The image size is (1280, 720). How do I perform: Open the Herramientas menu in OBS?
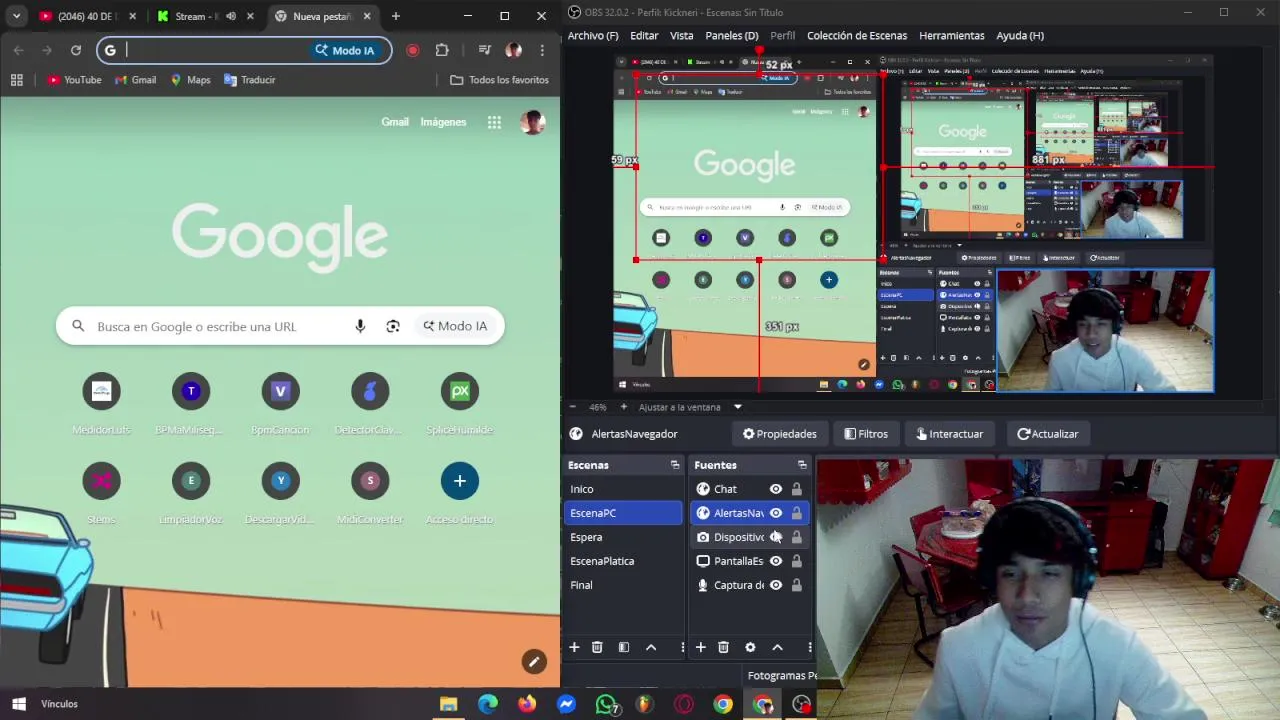coord(952,35)
